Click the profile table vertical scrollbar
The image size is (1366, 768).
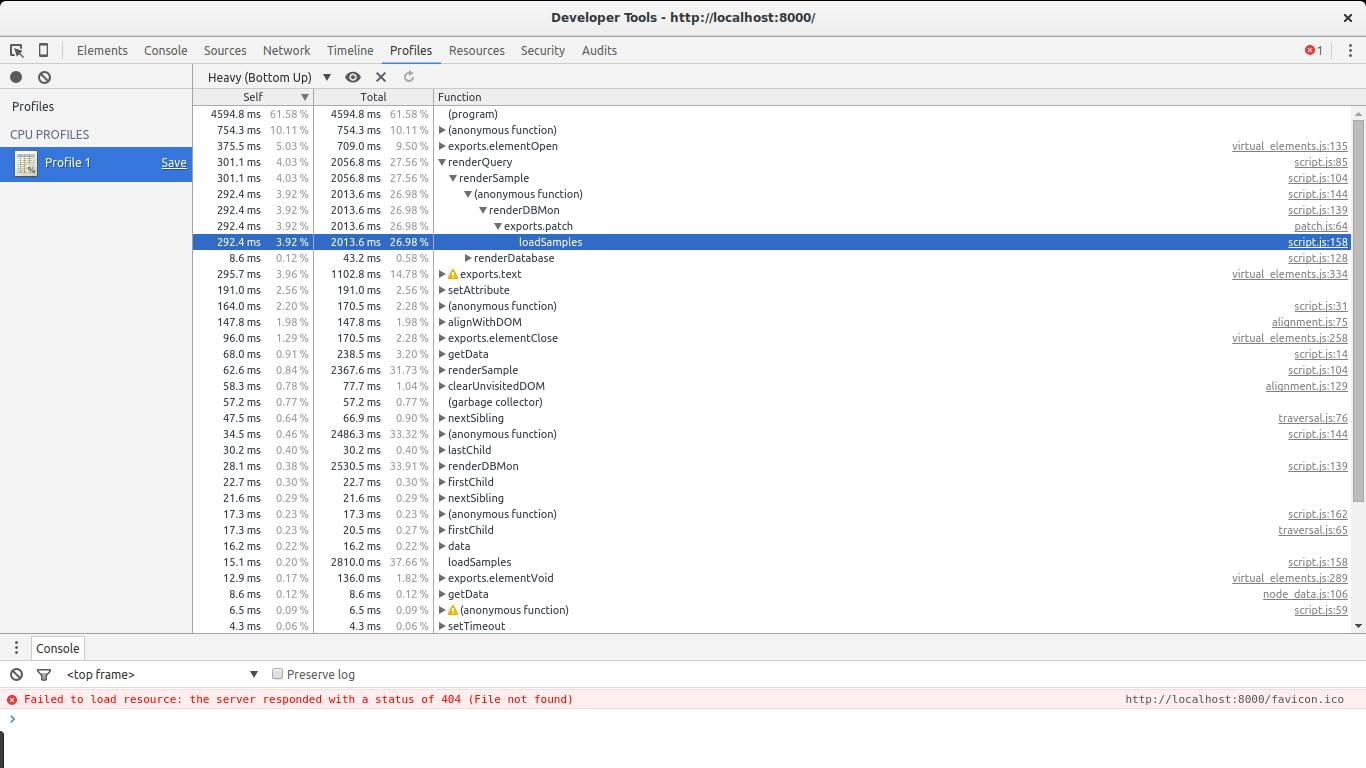pyautogui.click(x=1358, y=310)
